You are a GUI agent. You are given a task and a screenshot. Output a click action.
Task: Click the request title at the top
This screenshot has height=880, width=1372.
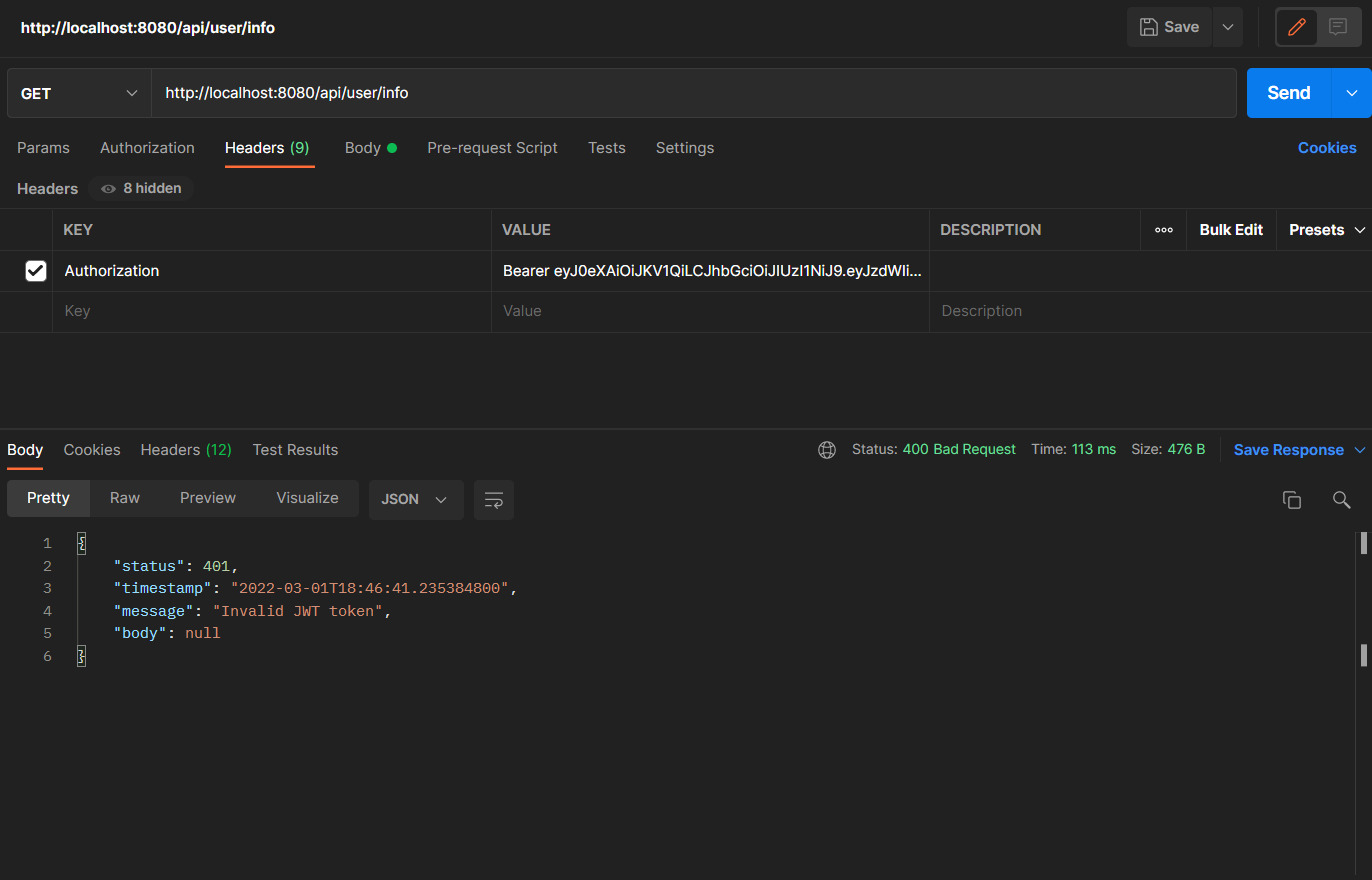(148, 28)
